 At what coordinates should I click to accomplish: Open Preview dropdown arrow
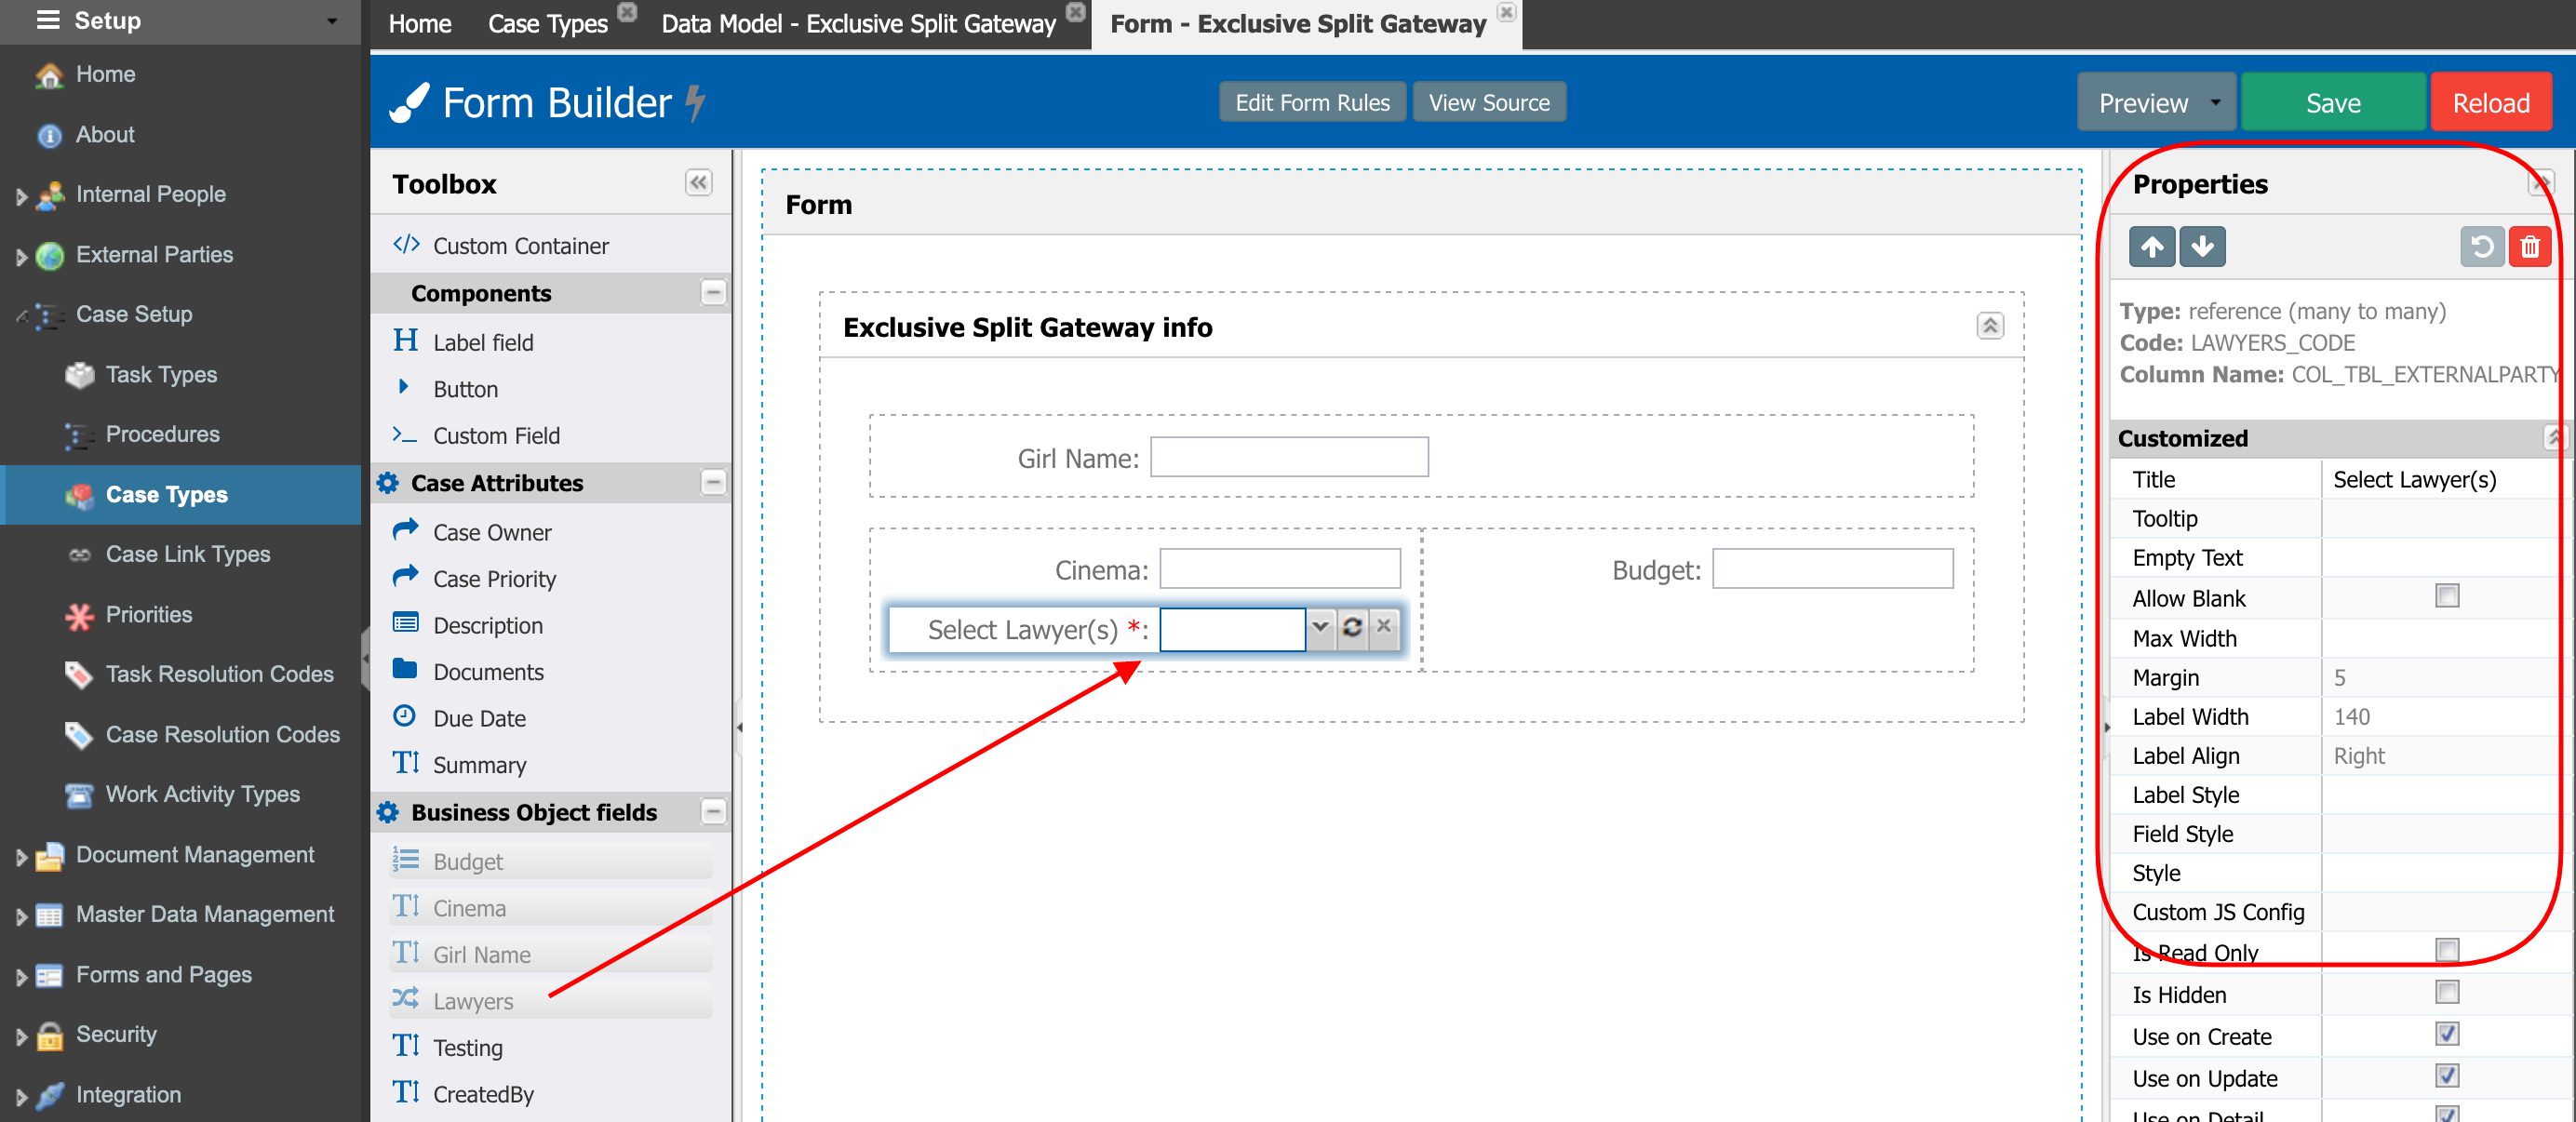pos(2214,103)
